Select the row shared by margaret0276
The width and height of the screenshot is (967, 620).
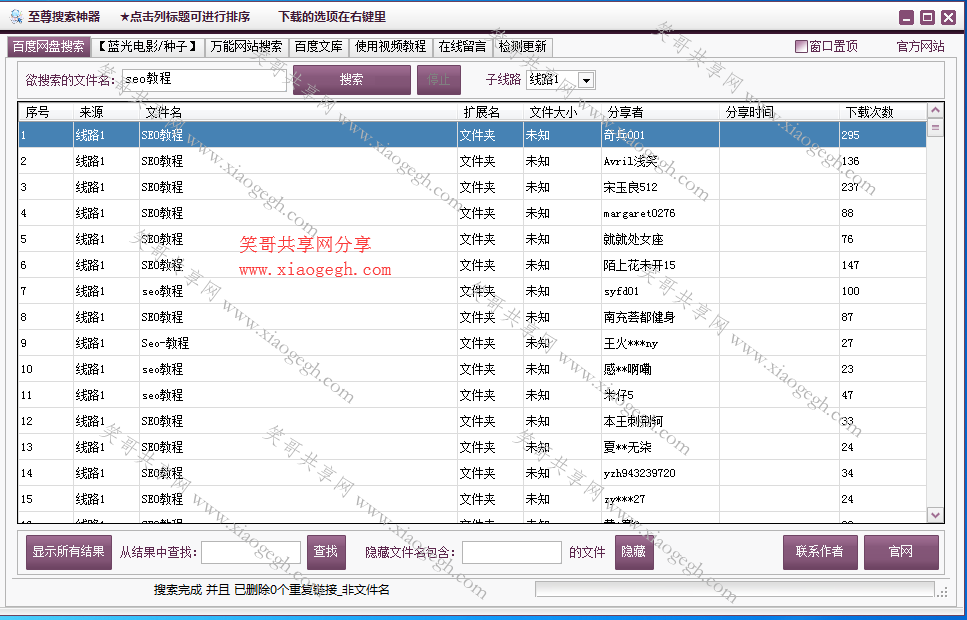[472, 213]
